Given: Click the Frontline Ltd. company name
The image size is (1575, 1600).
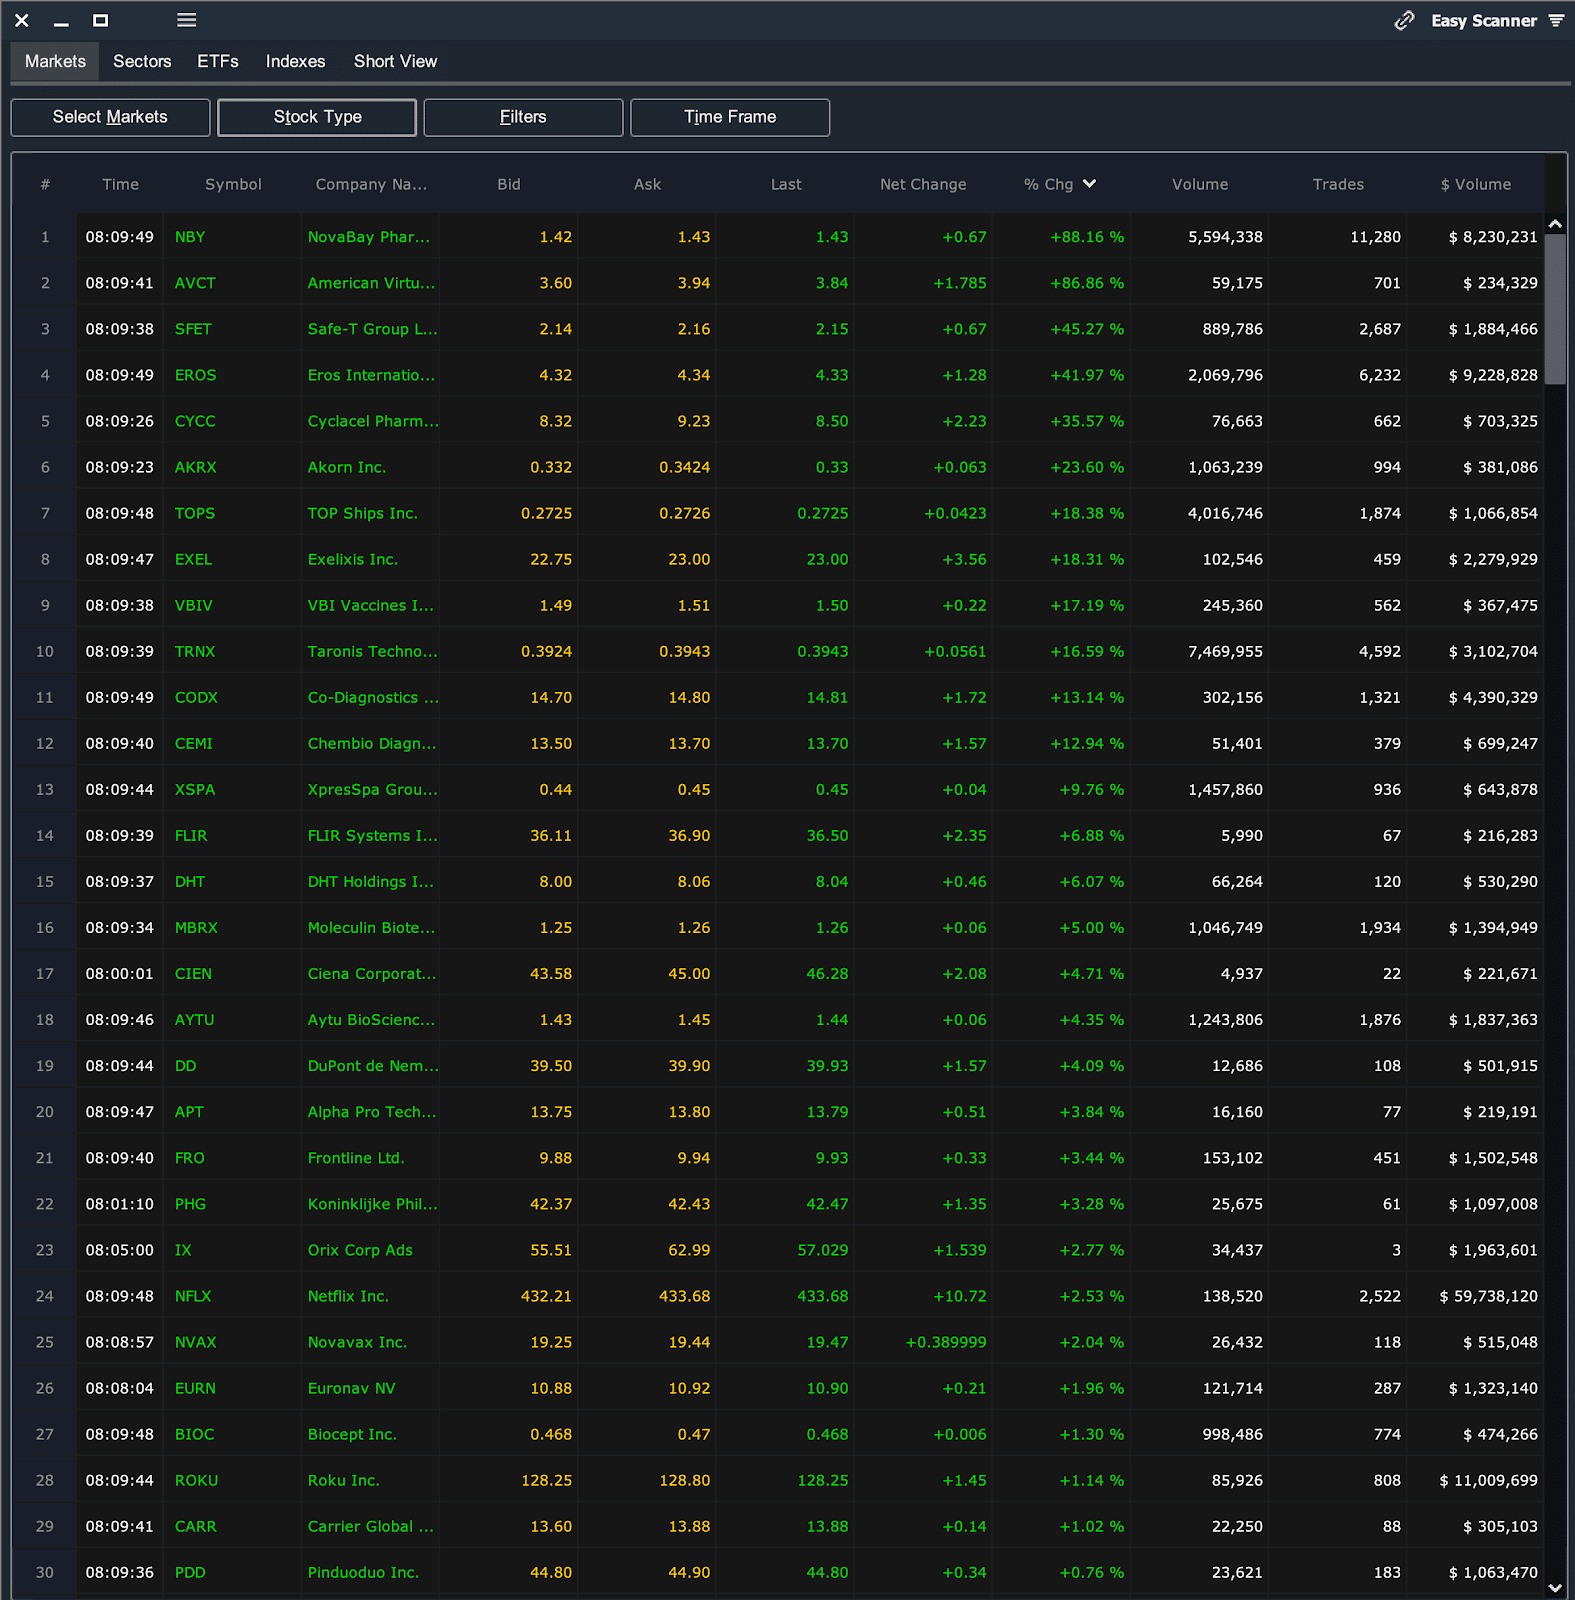Looking at the screenshot, I should [x=356, y=1157].
